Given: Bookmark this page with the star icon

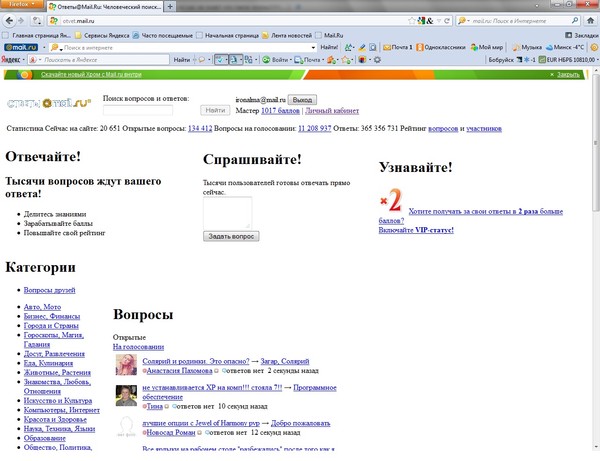Looking at the screenshot, I should (x=412, y=21).
